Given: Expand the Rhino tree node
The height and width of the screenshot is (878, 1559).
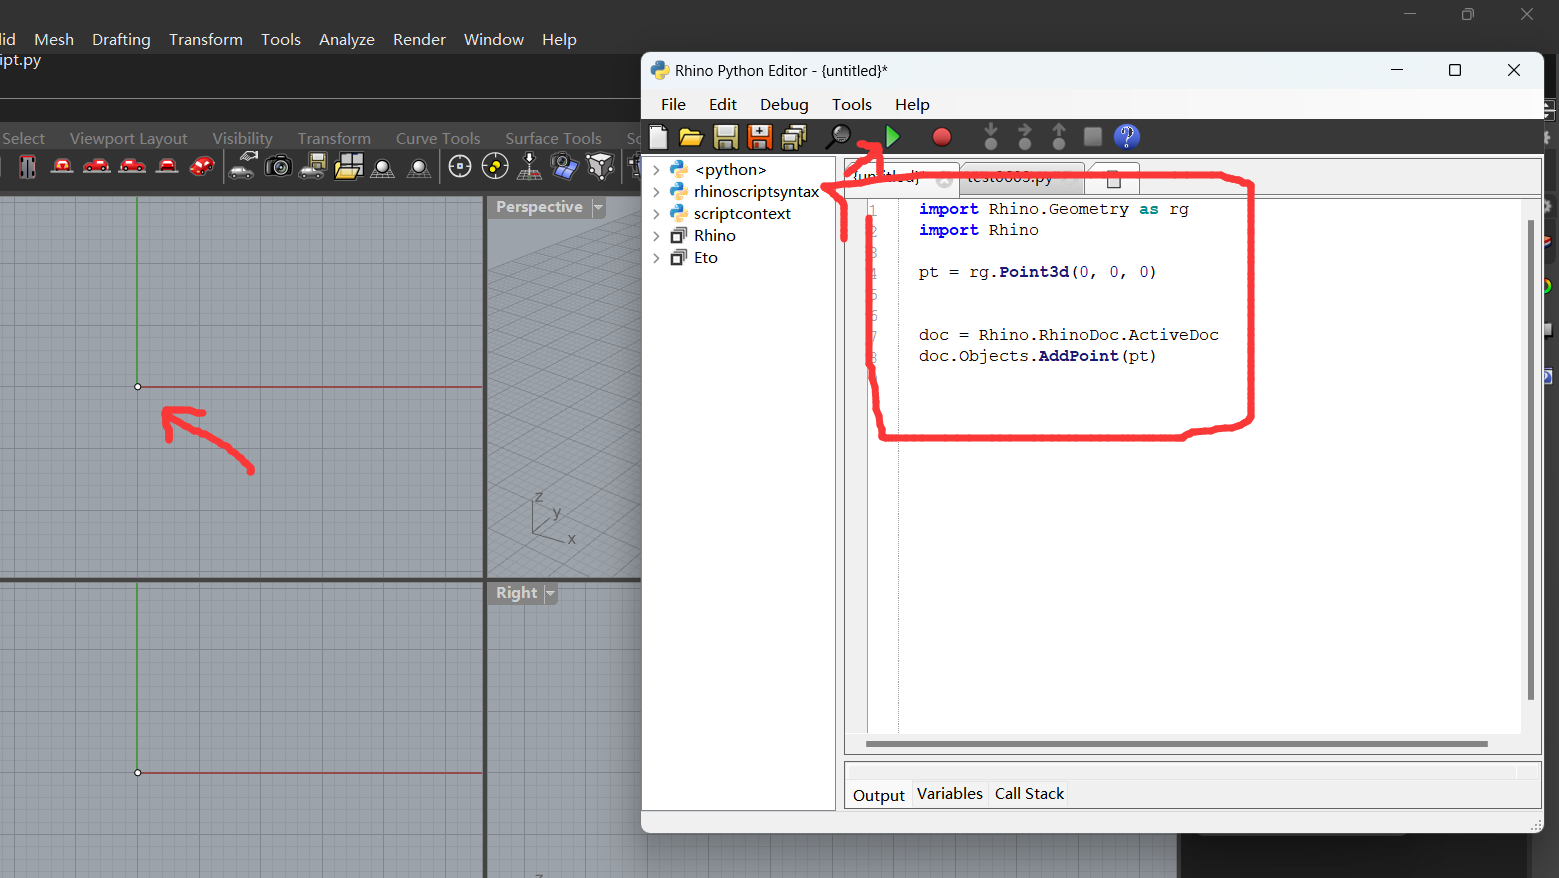Looking at the screenshot, I should [656, 236].
